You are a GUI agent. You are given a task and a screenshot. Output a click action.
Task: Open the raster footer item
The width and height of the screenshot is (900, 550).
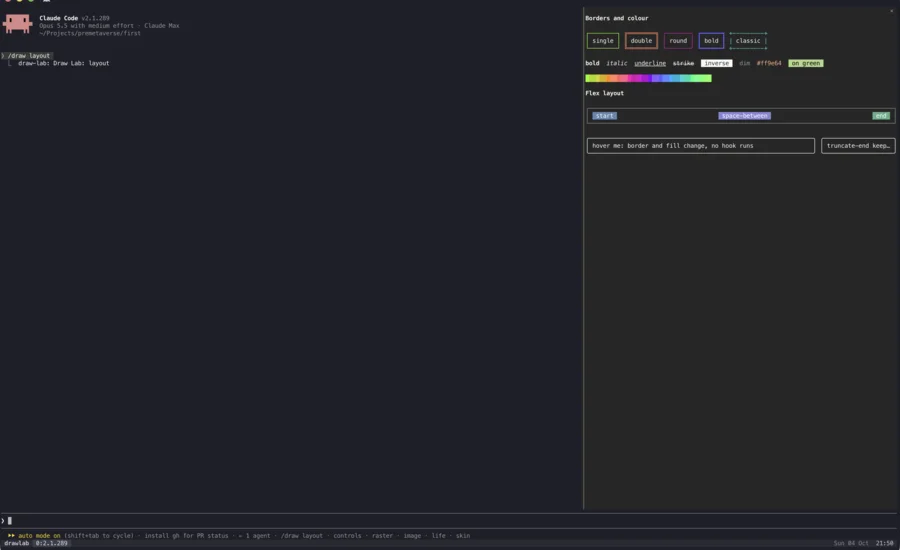382,536
